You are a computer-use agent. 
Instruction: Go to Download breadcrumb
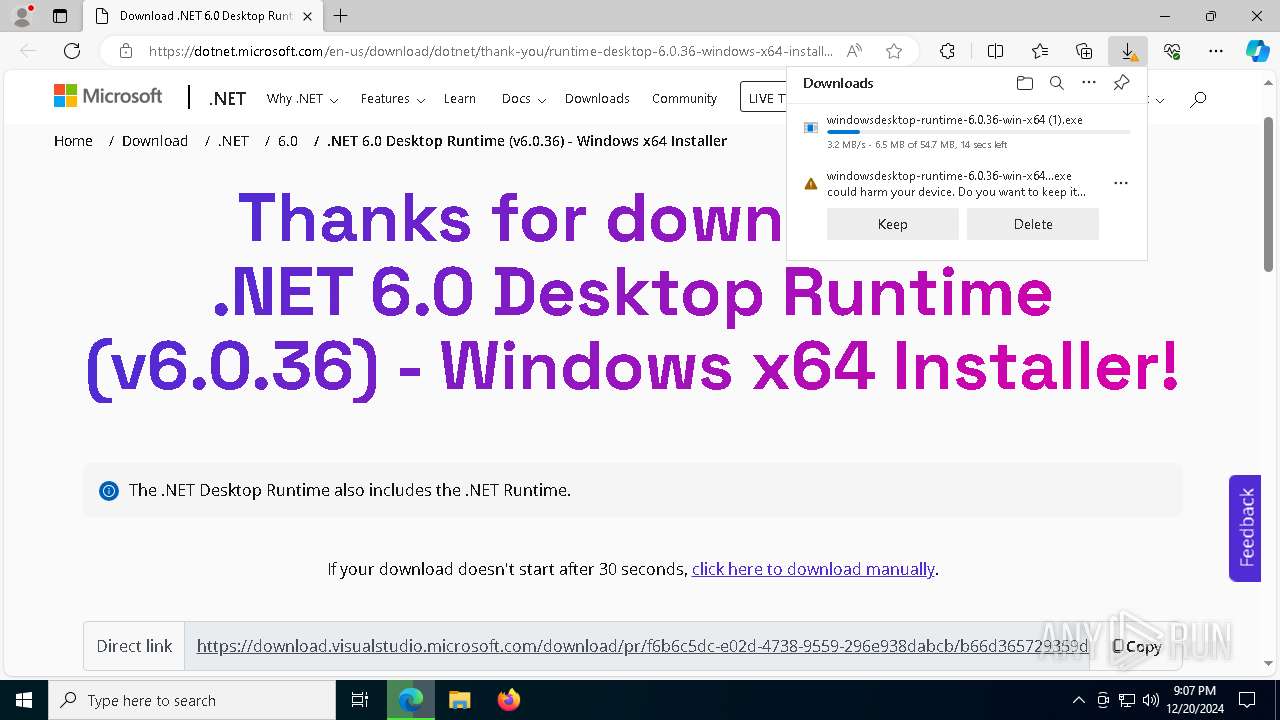coord(155,141)
